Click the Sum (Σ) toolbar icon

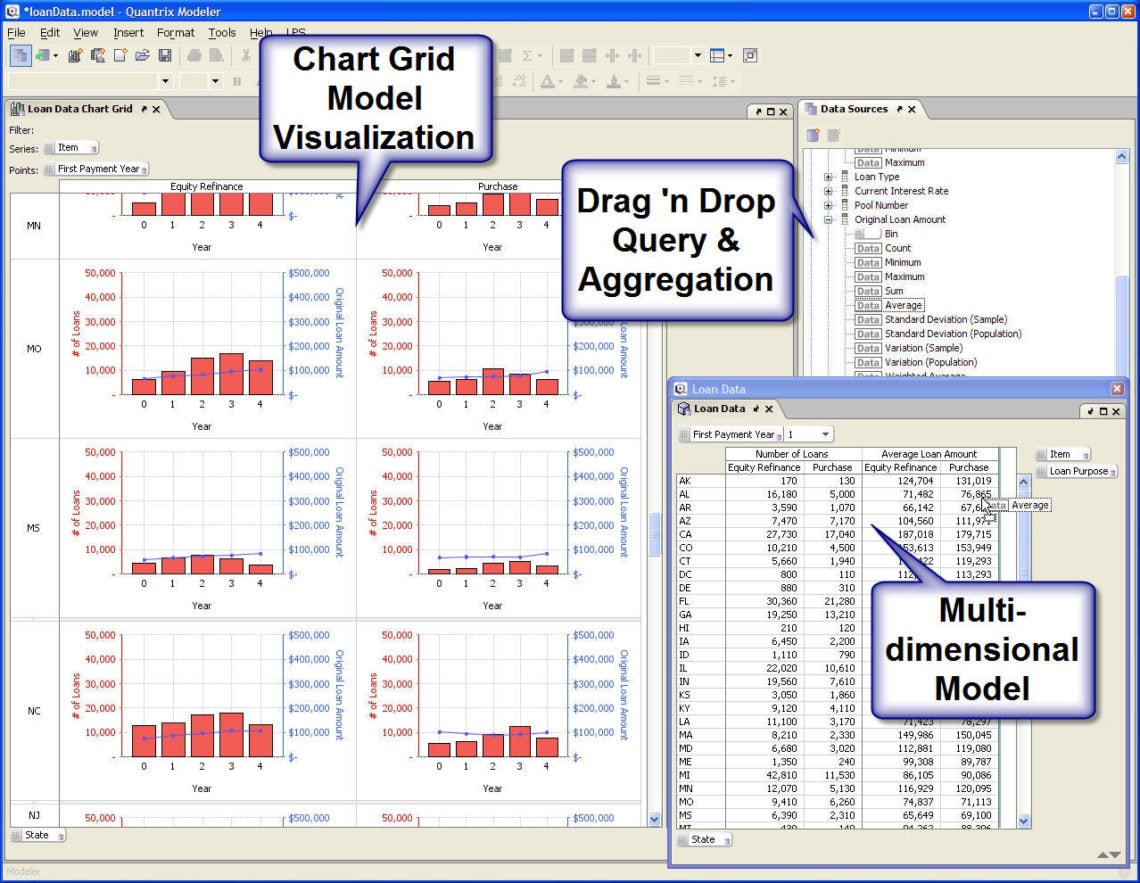coord(527,56)
